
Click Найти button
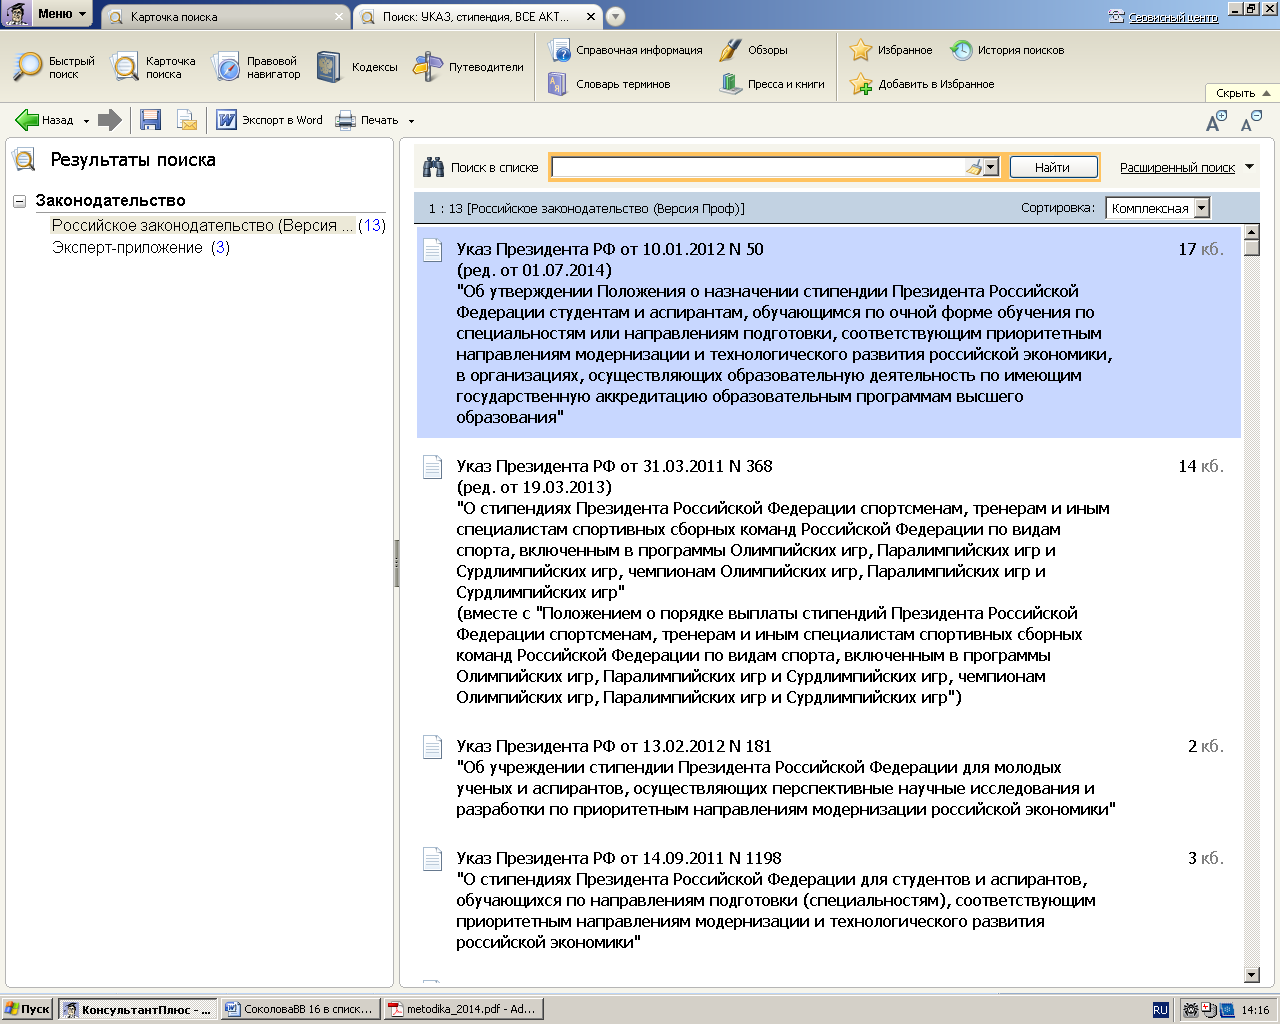[1053, 167]
